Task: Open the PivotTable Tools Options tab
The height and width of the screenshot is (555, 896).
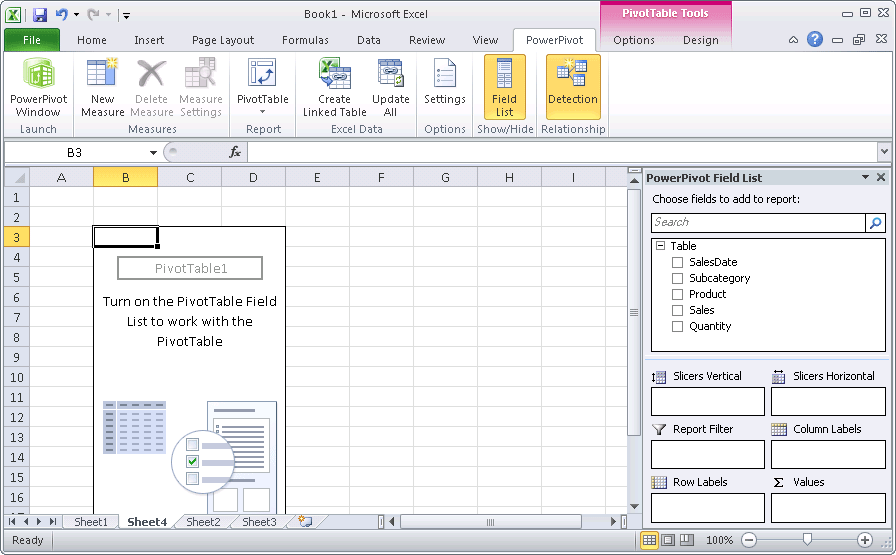Action: click(x=634, y=40)
